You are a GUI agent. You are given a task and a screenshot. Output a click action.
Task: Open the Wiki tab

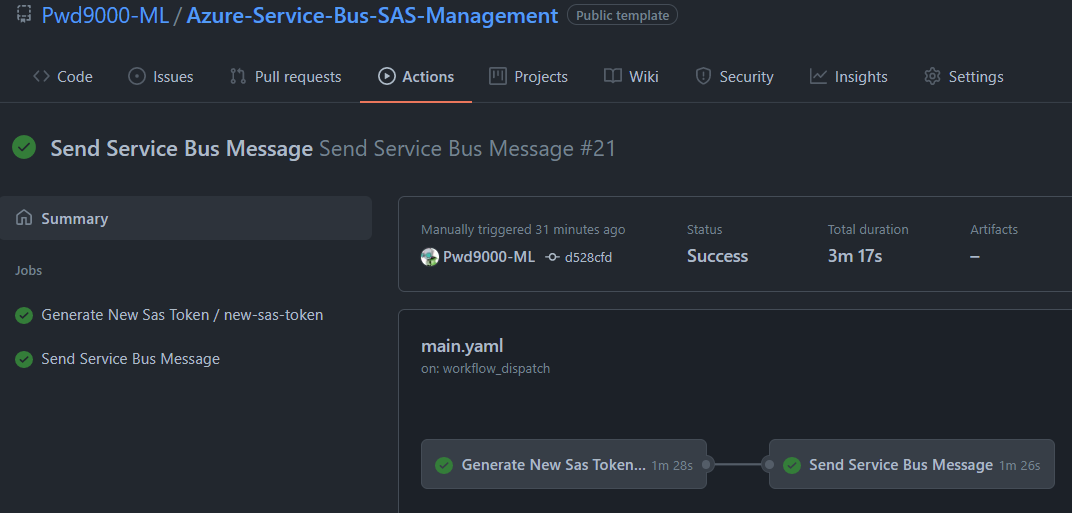coord(631,77)
